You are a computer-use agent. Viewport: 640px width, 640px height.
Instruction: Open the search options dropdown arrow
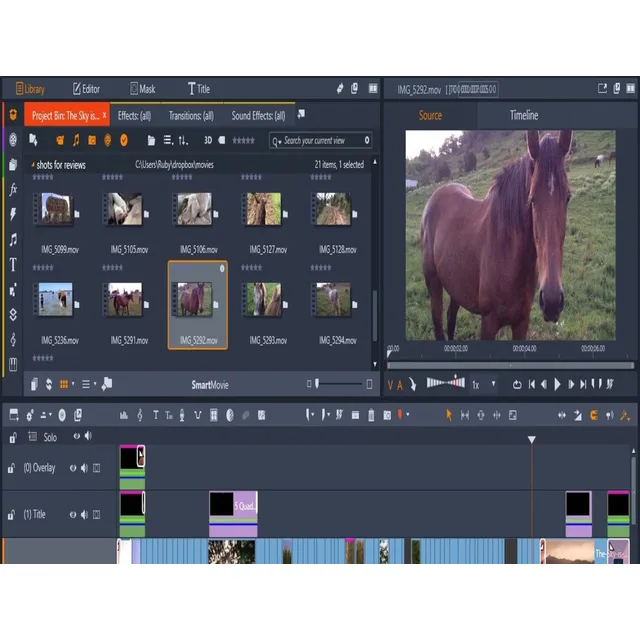[x=280, y=142]
